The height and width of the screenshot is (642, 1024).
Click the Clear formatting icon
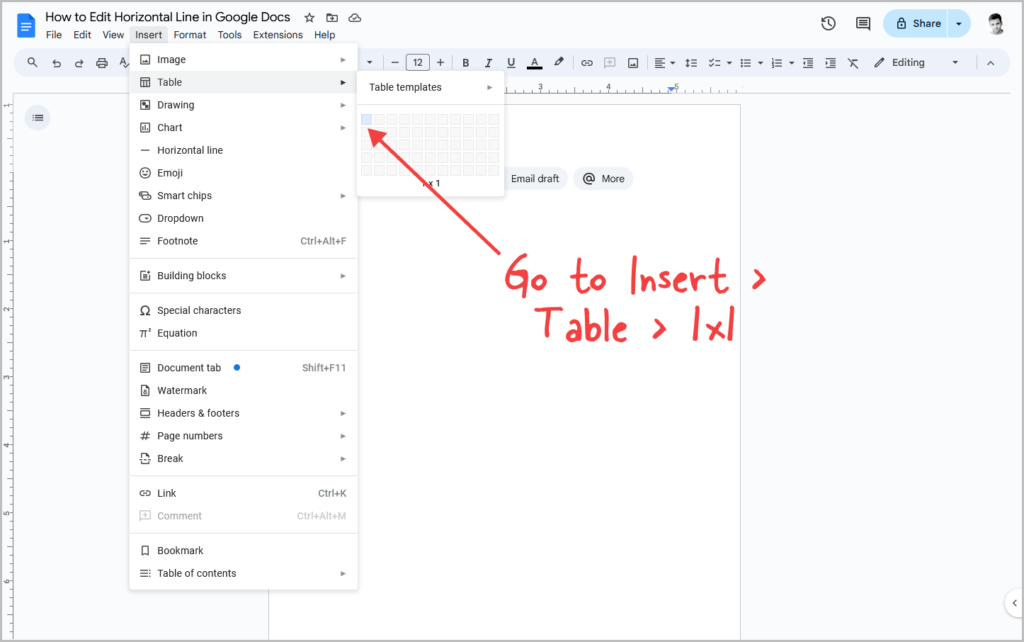point(852,62)
